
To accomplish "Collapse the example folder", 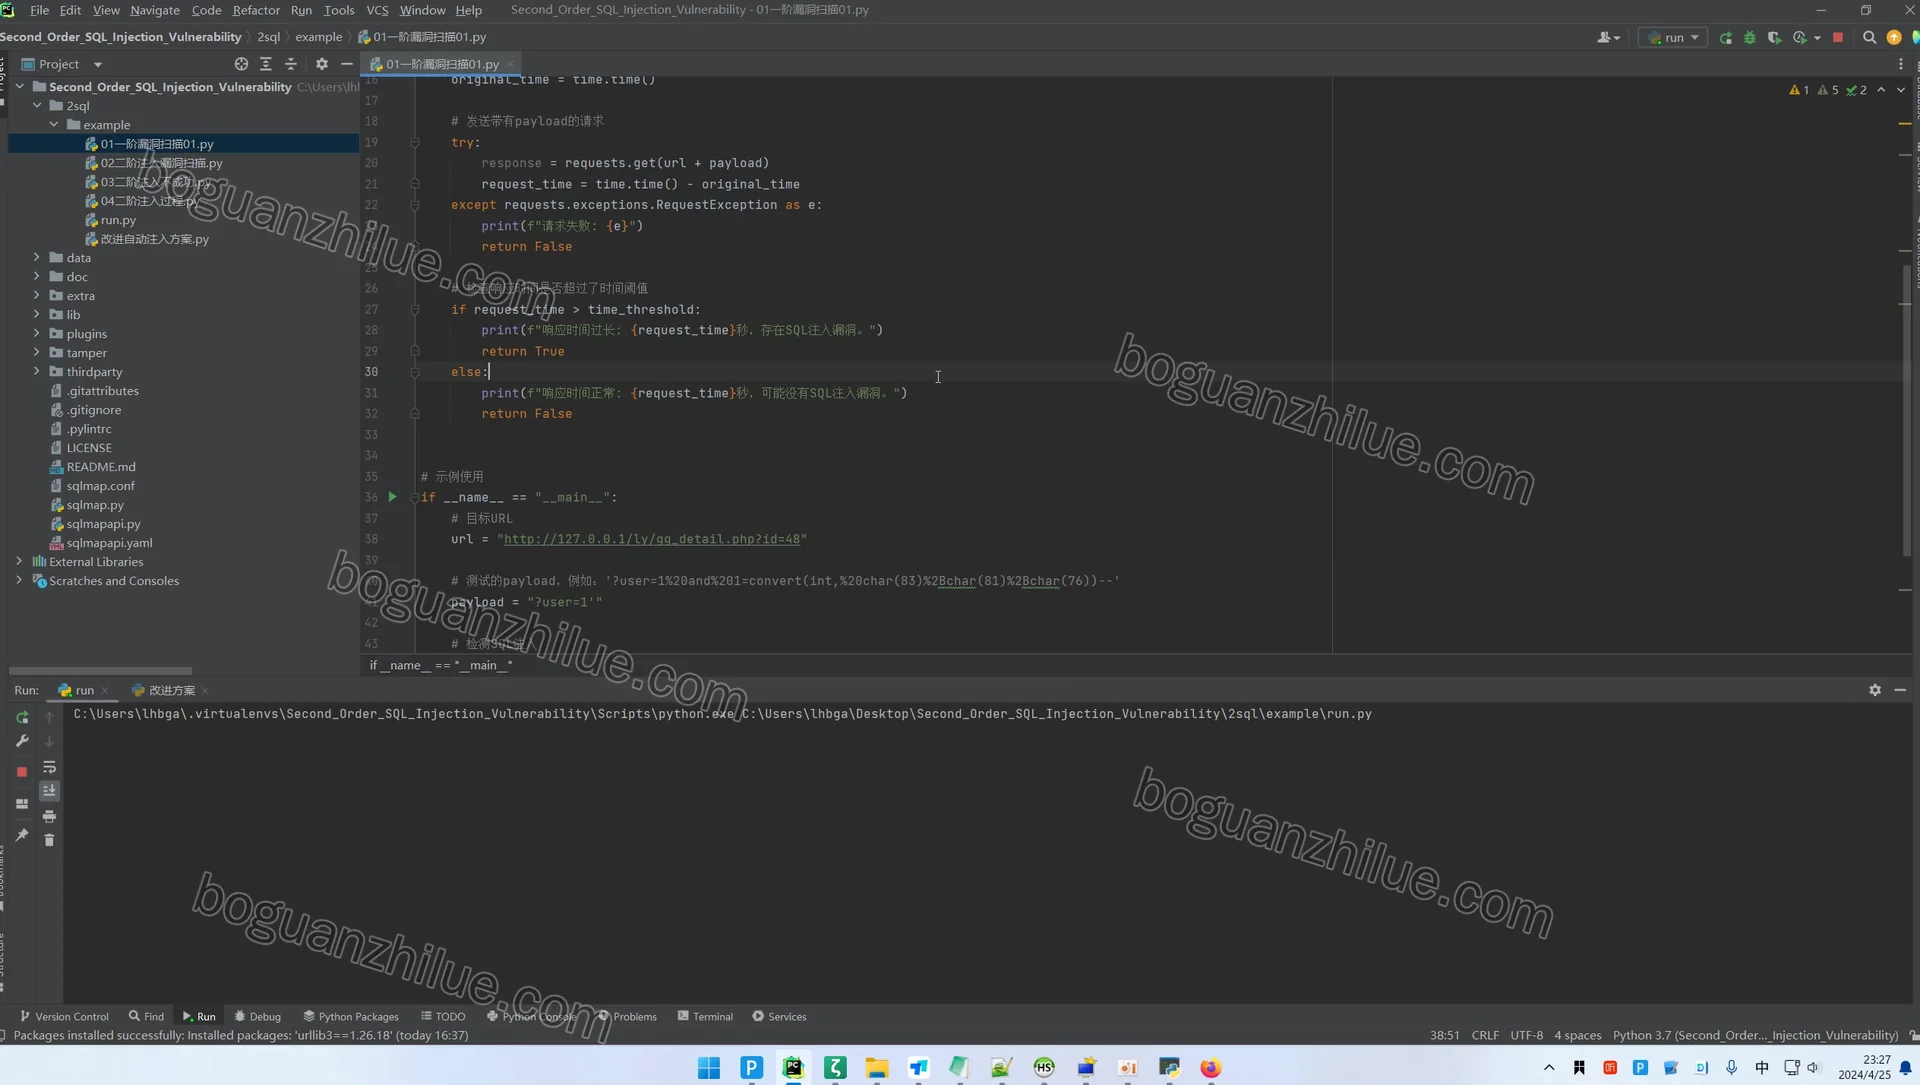I will point(54,124).
